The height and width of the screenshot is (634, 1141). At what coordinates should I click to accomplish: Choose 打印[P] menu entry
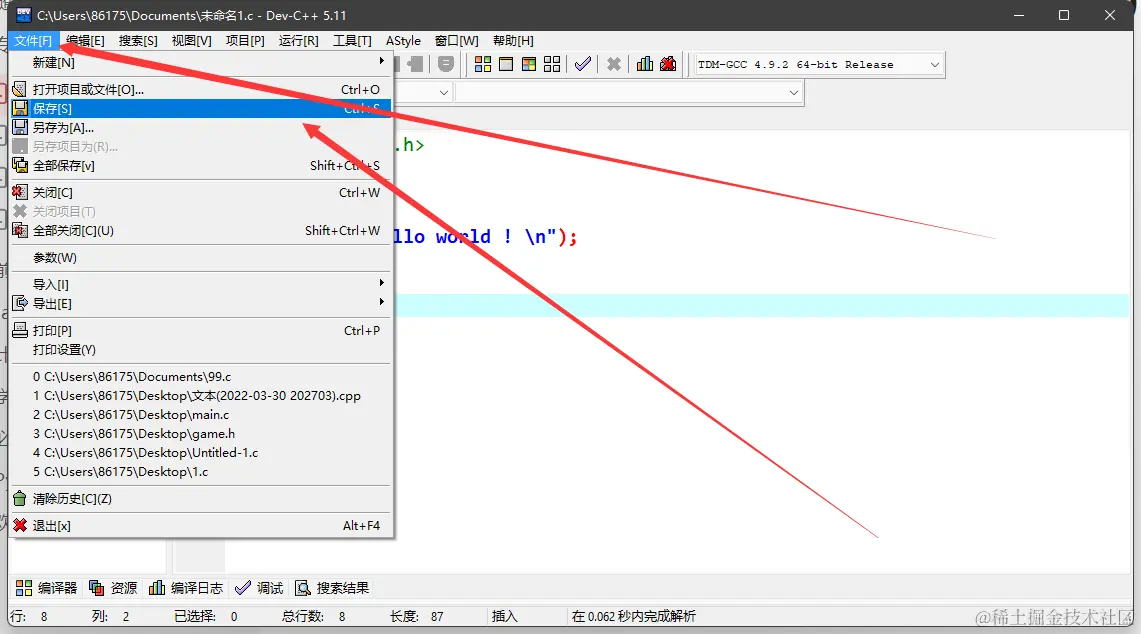click(x=200, y=330)
